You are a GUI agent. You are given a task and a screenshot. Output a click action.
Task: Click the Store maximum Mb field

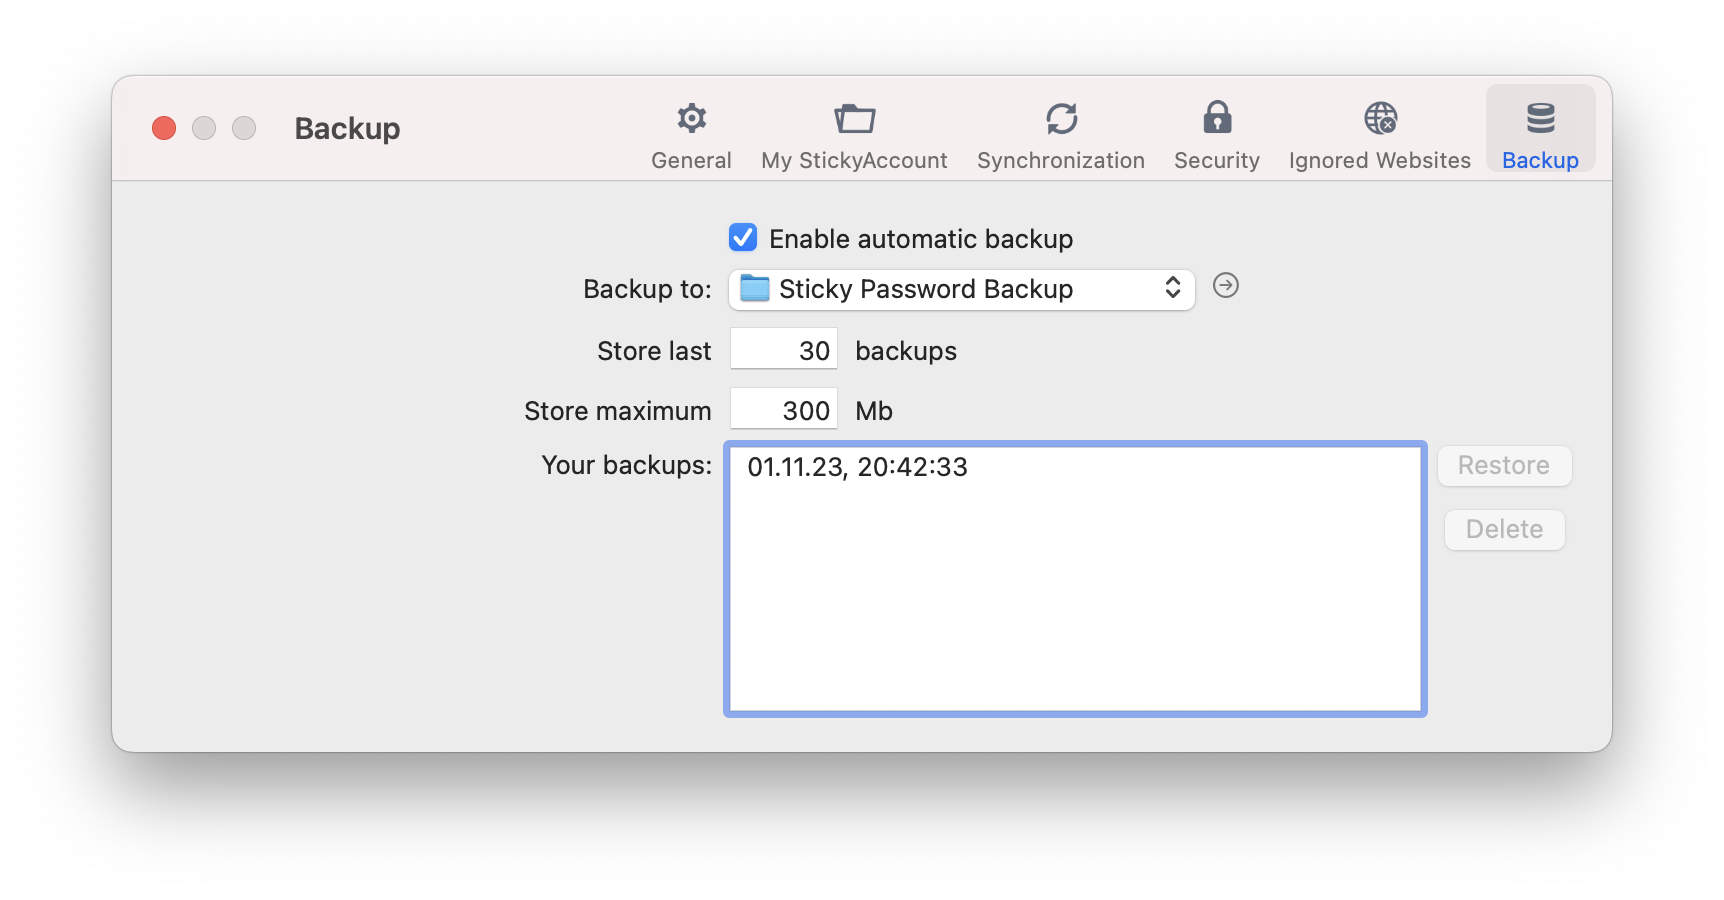pyautogui.click(x=783, y=409)
